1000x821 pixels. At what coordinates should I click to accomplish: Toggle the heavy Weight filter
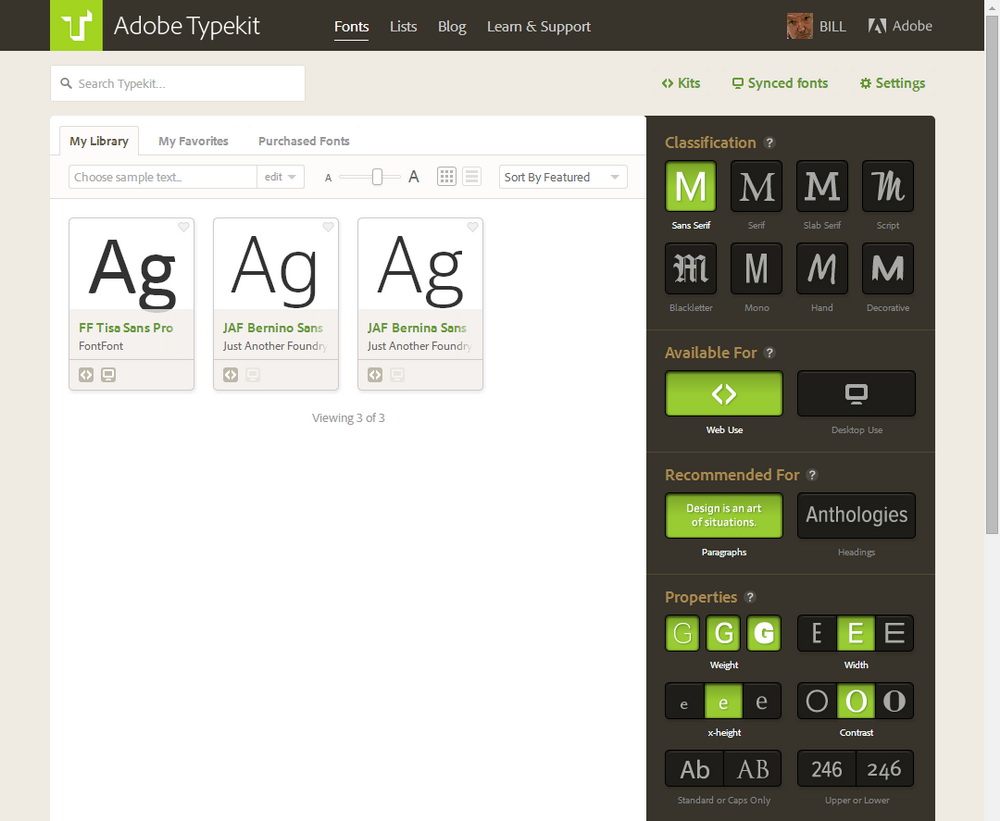tap(763, 633)
